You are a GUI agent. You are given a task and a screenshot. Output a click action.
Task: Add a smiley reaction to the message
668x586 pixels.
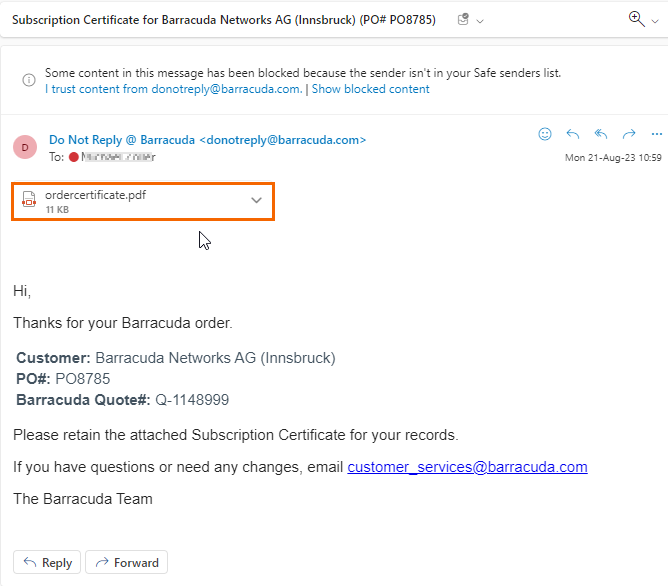(545, 134)
